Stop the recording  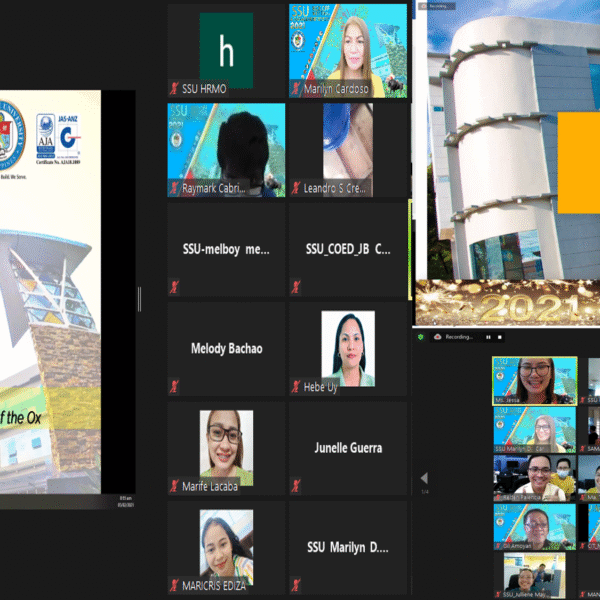(499, 337)
